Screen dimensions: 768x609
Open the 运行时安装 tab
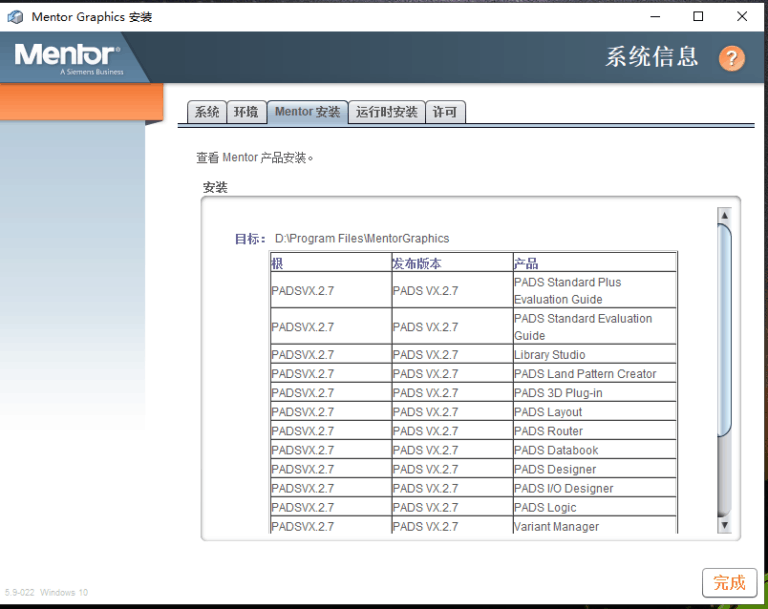click(x=386, y=112)
